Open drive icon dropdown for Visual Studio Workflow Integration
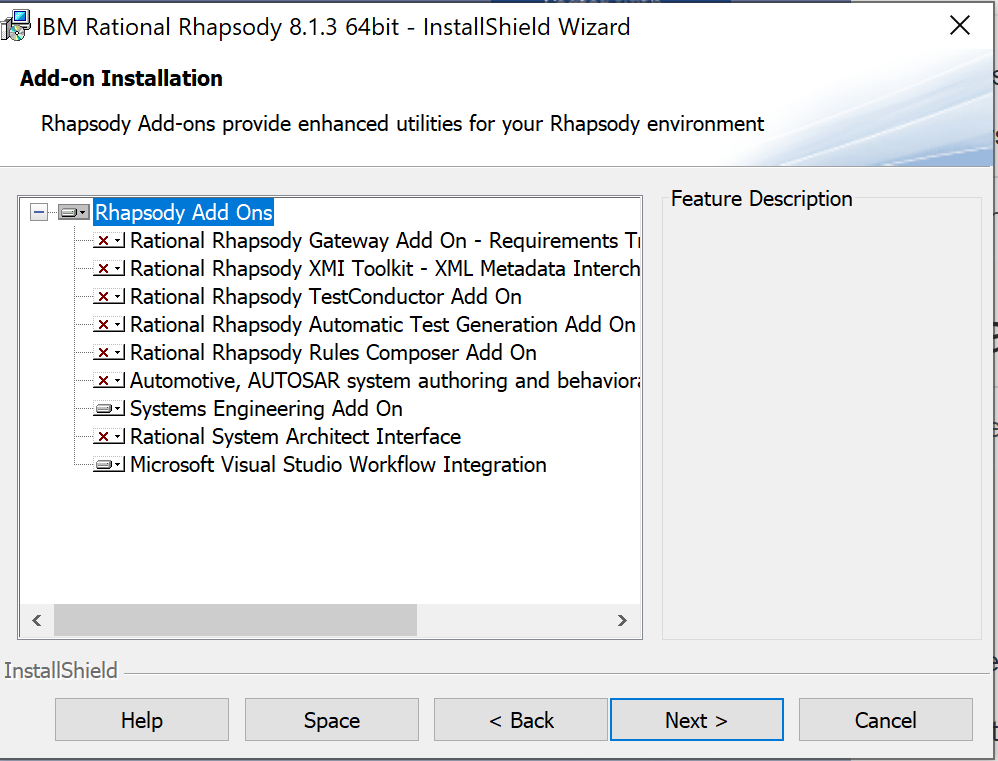Viewport: 998px width, 761px height. pyautogui.click(x=109, y=465)
